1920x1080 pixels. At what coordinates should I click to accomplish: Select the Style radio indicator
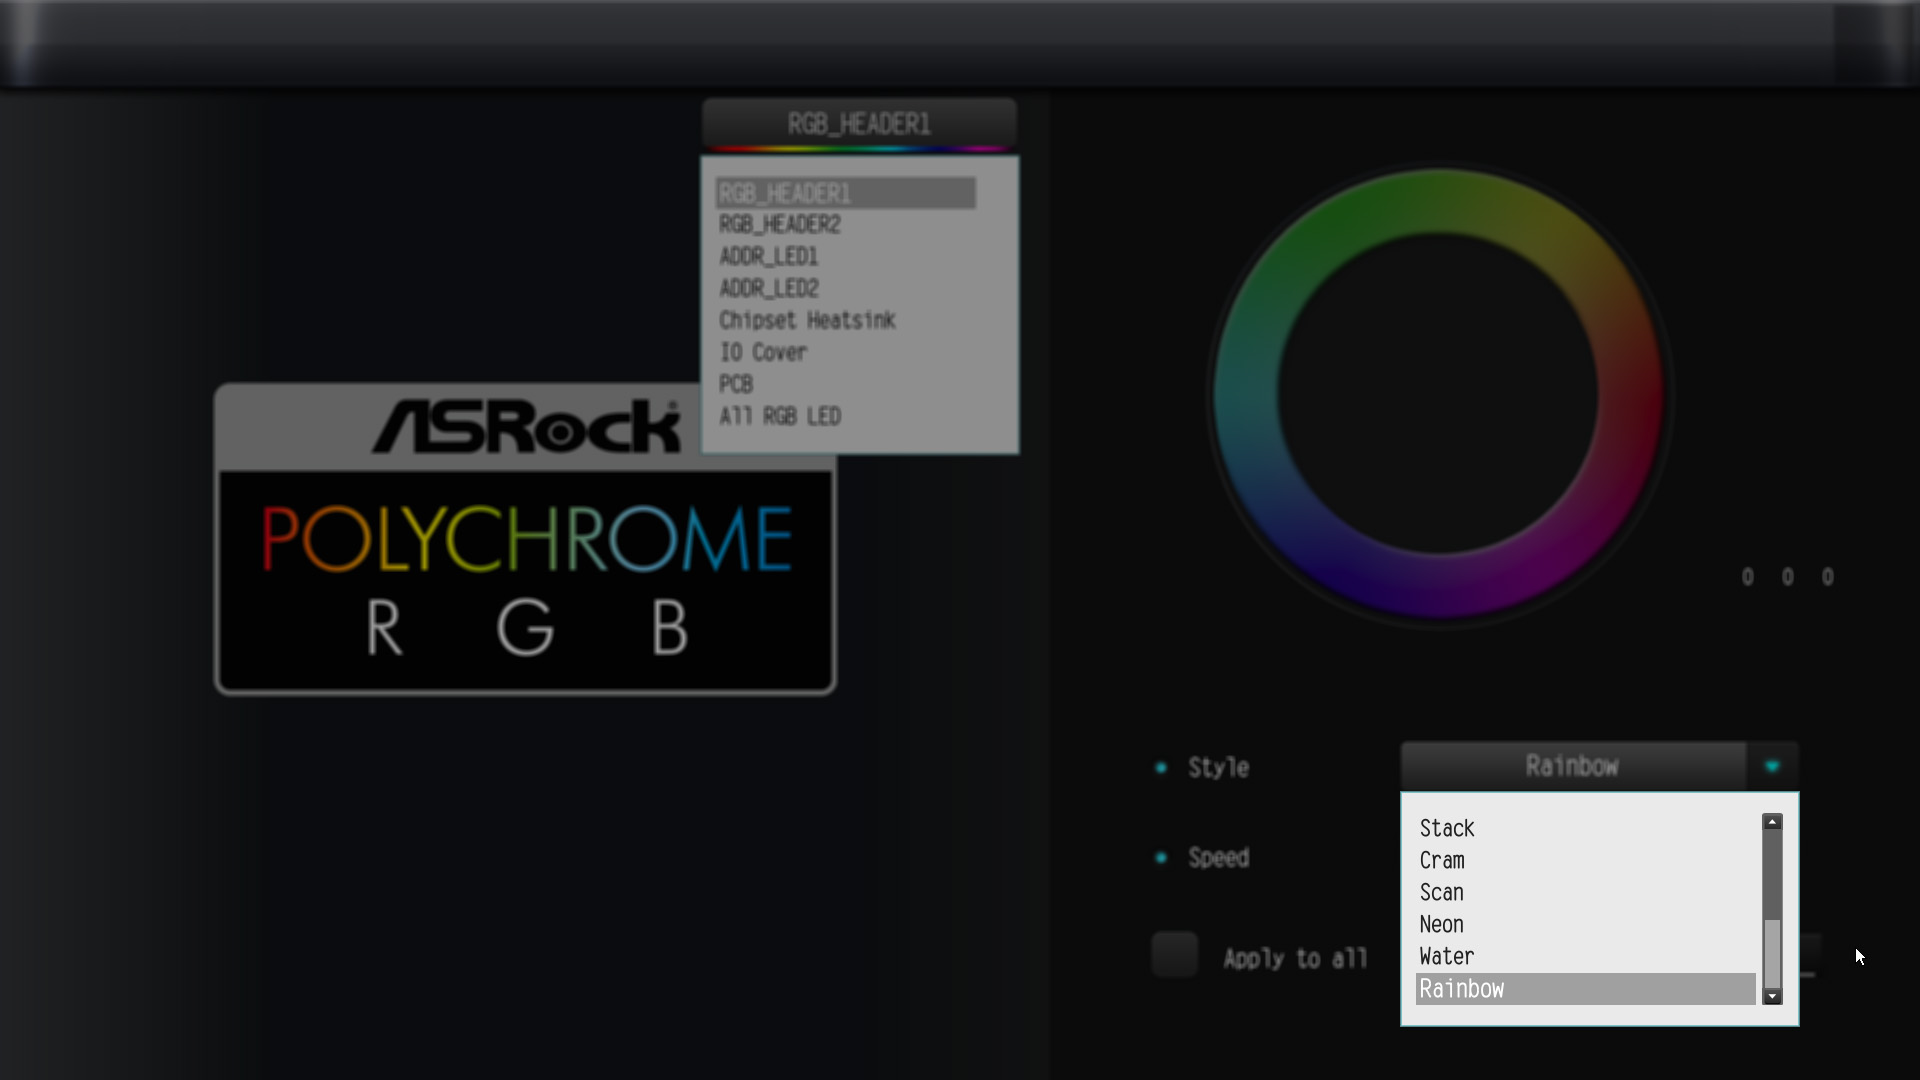point(1161,766)
